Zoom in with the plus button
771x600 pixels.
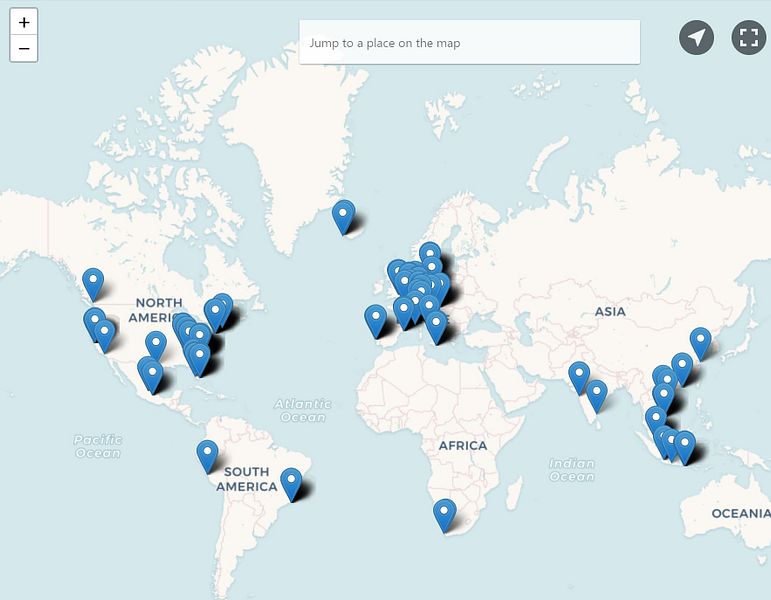pyautogui.click(x=24, y=22)
